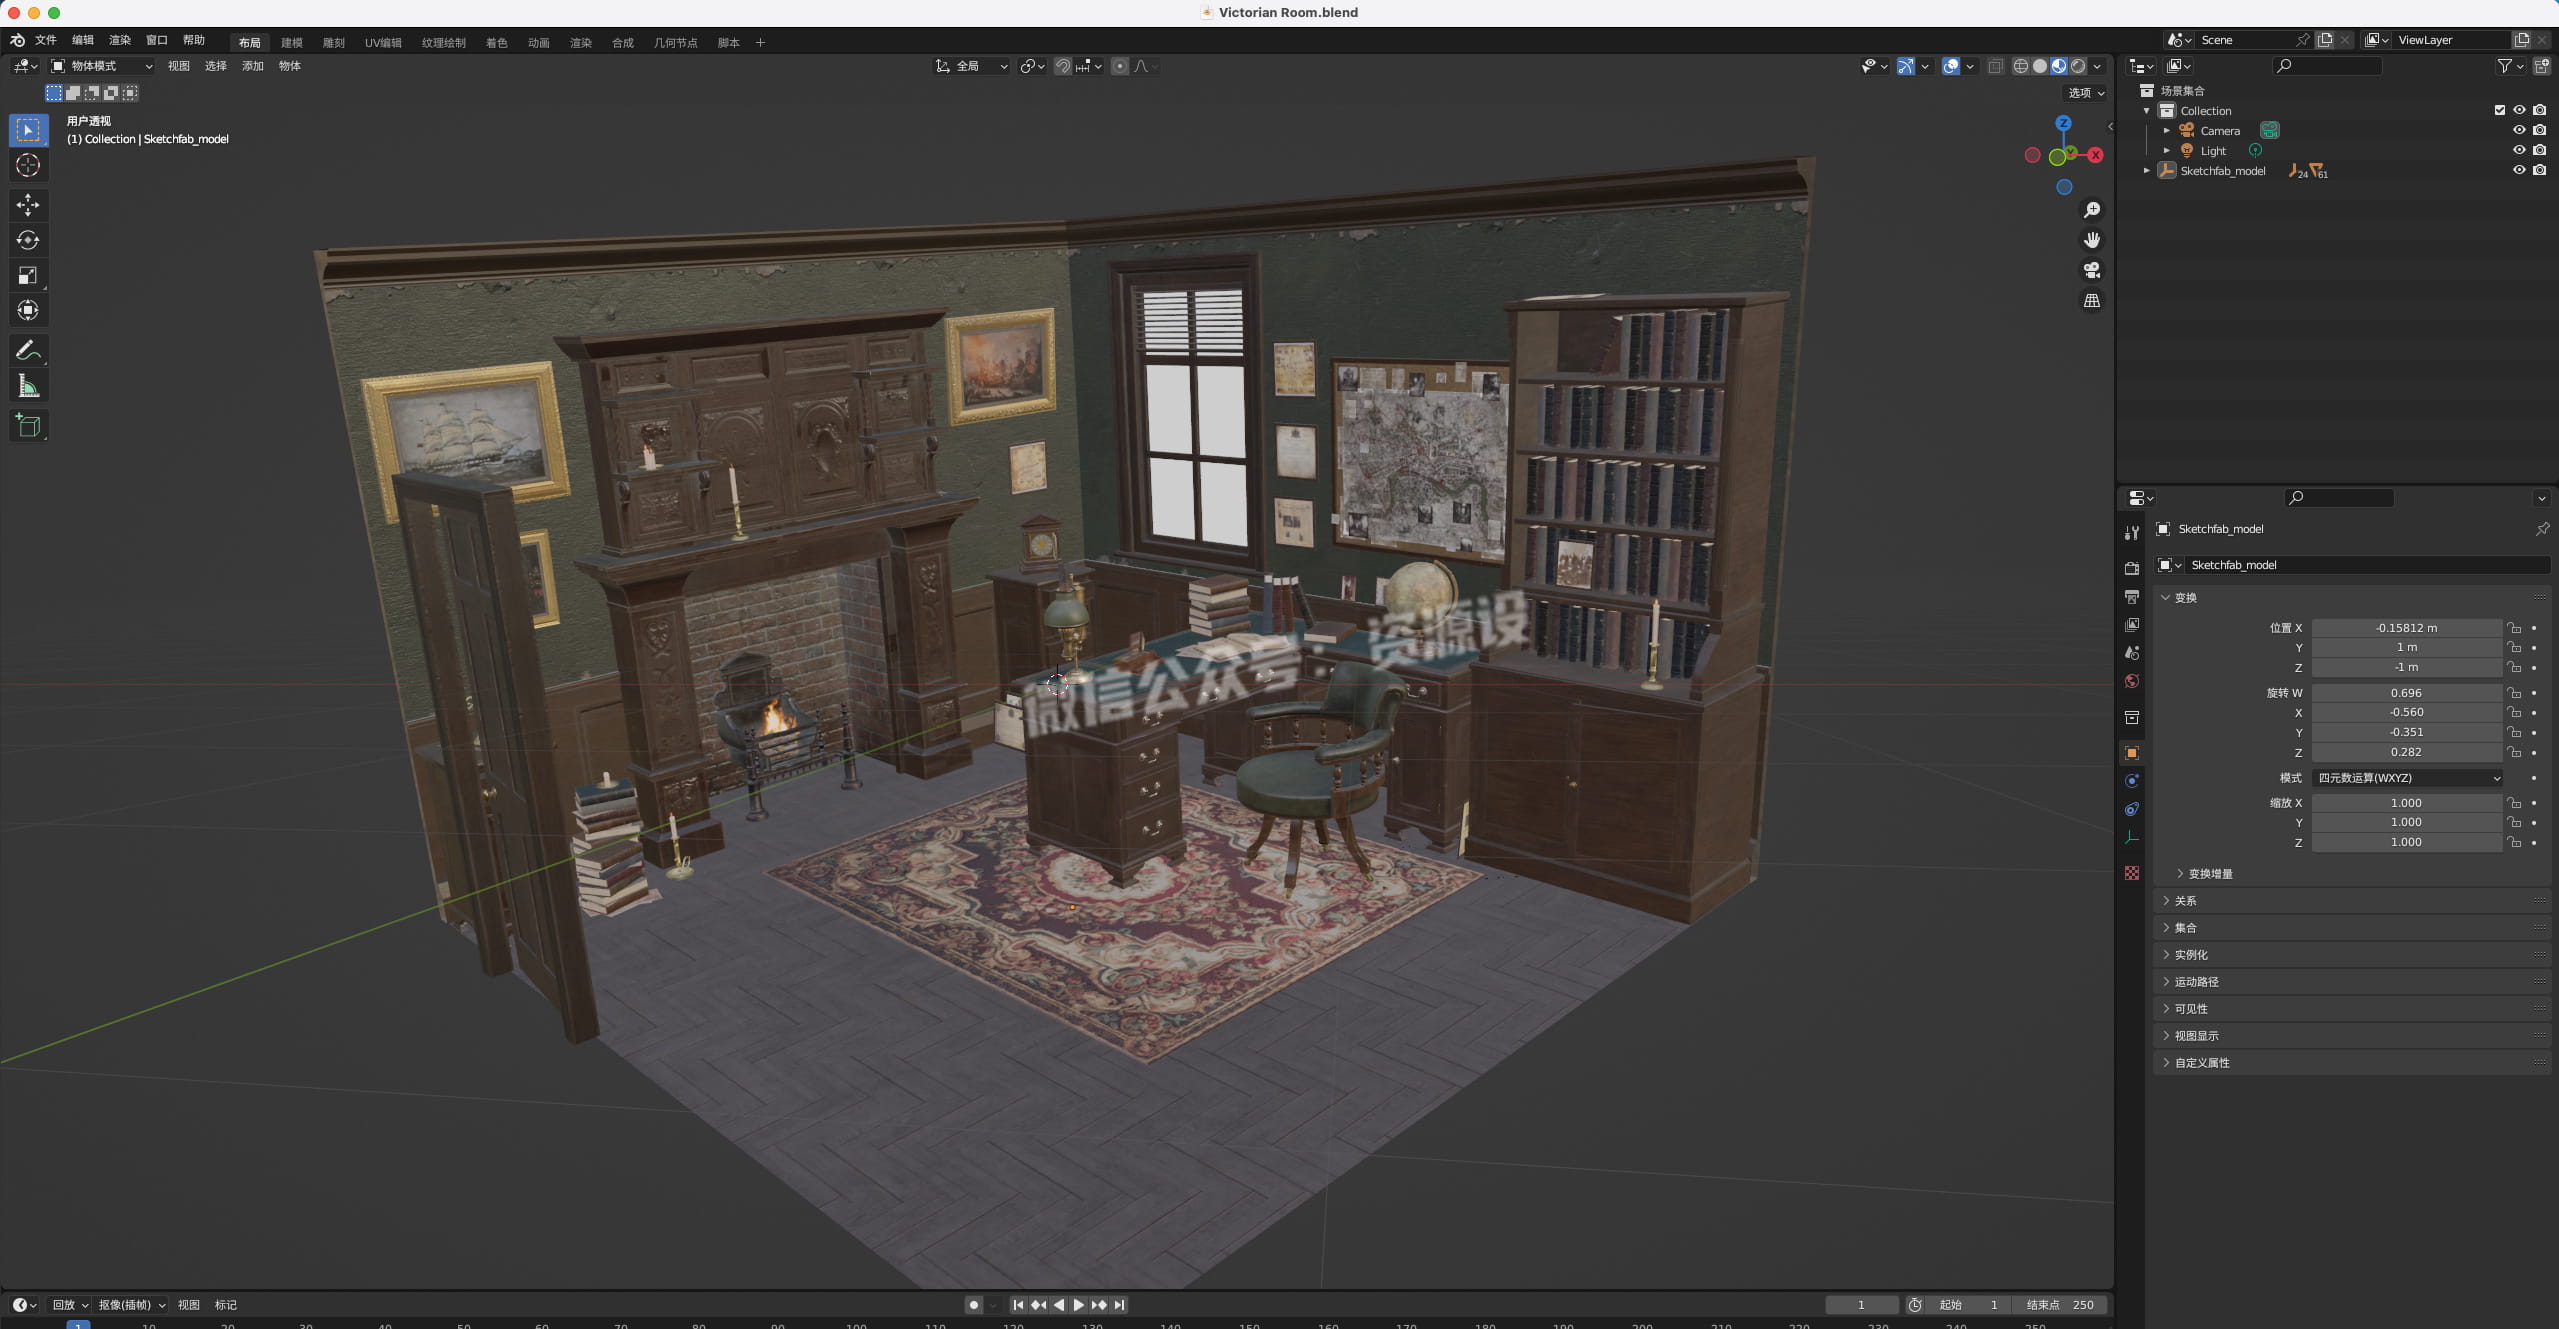Expand the 可见性 visibility panel
The height and width of the screenshot is (1329, 2559).
click(x=2190, y=1009)
